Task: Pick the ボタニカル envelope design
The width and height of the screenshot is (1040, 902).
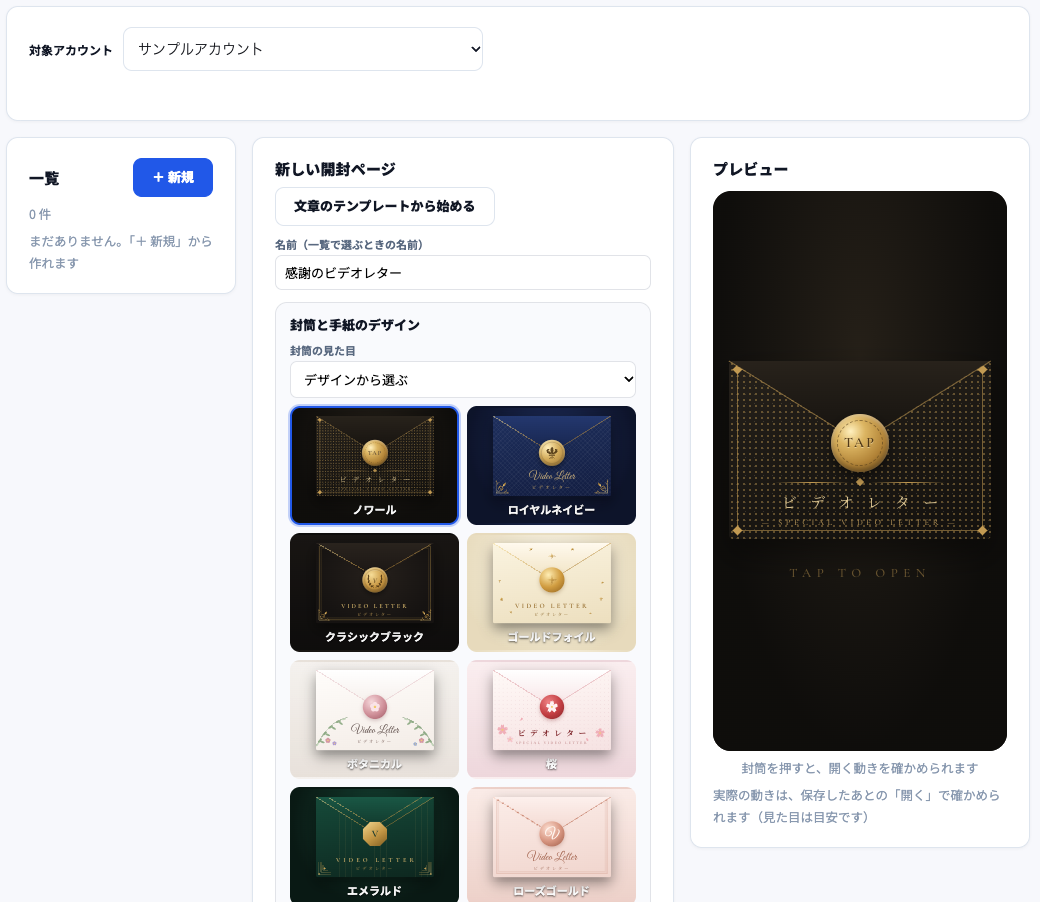Action: pos(374,719)
